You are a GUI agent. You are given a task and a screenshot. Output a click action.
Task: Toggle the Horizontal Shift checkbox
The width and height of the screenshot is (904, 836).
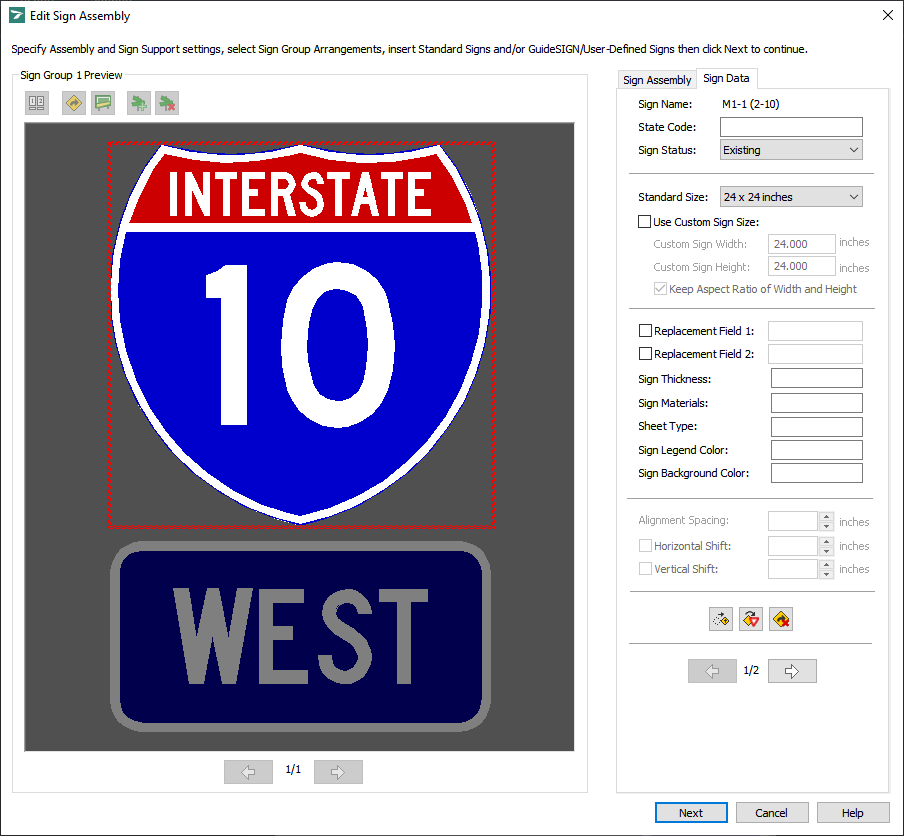(645, 545)
